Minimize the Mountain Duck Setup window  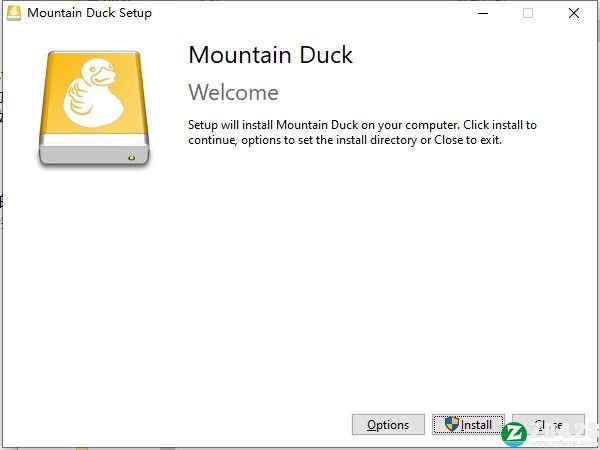(483, 13)
